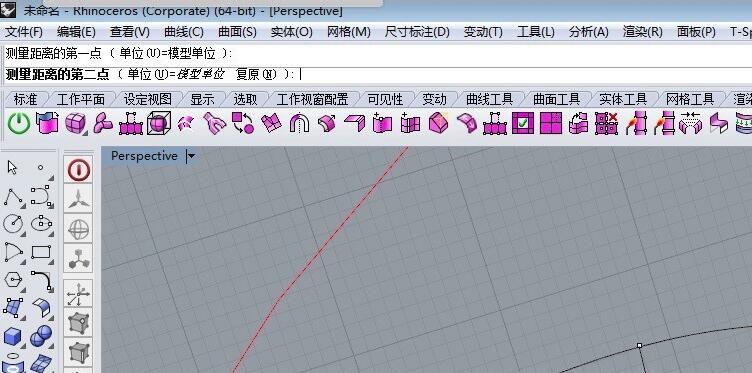Open the 曲面(S) menu
Image resolution: width=752 pixels, height=373 pixels.
[237, 32]
